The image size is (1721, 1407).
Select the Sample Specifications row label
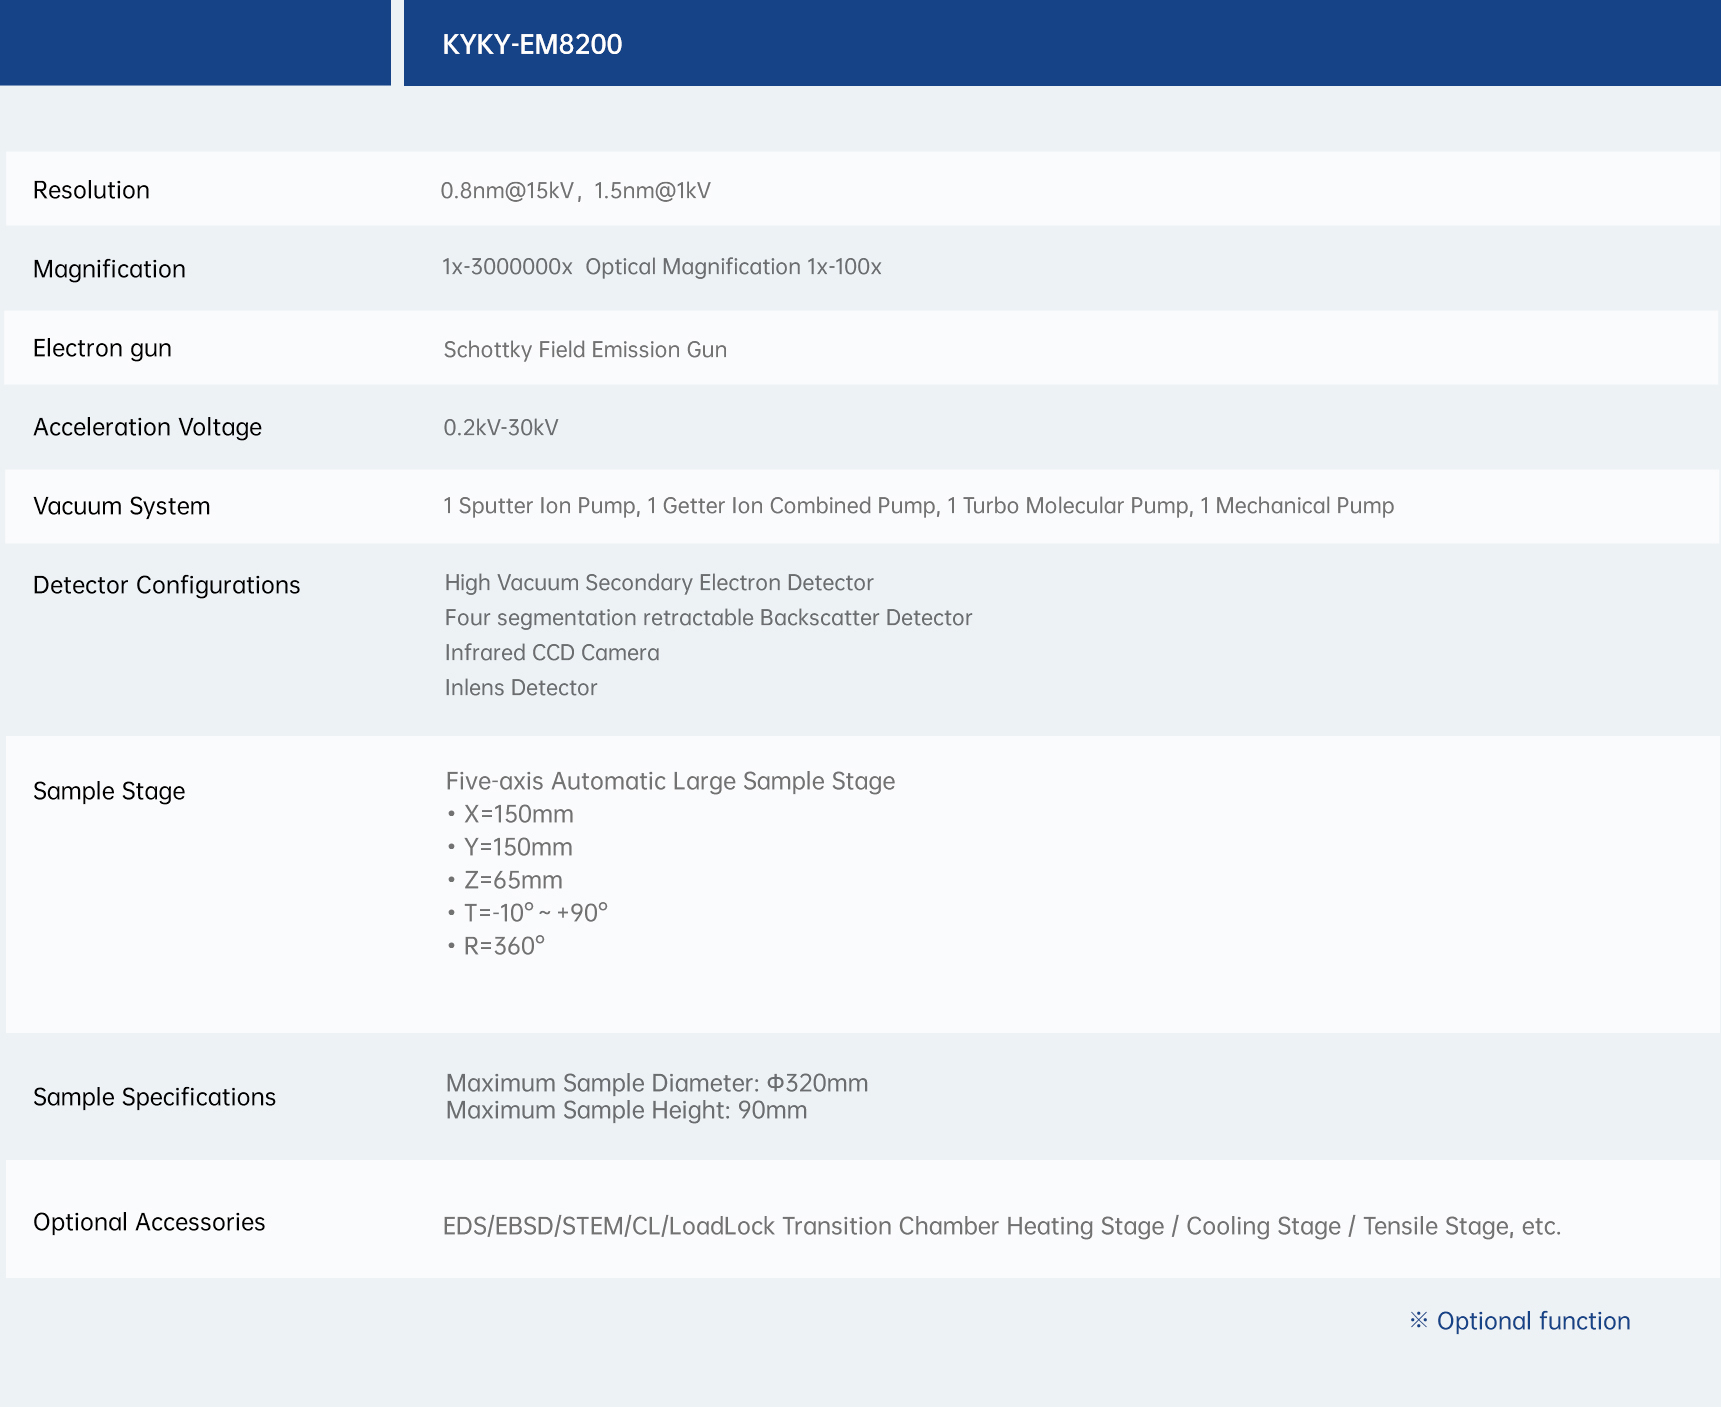click(154, 1097)
